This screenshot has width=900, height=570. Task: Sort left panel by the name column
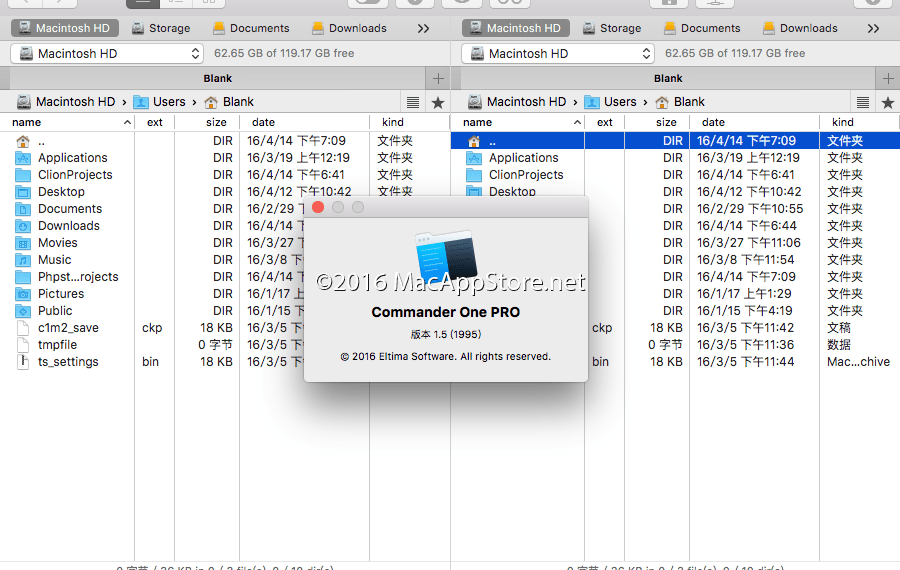pyautogui.click(x=70, y=122)
